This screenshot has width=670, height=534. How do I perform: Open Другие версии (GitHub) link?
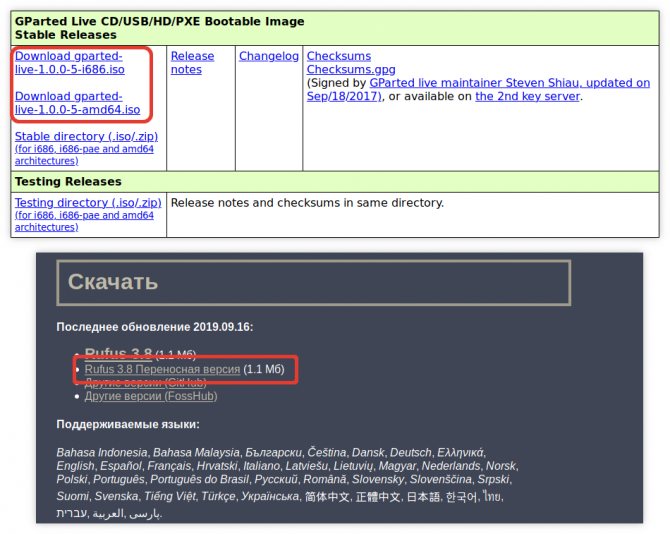145,382
